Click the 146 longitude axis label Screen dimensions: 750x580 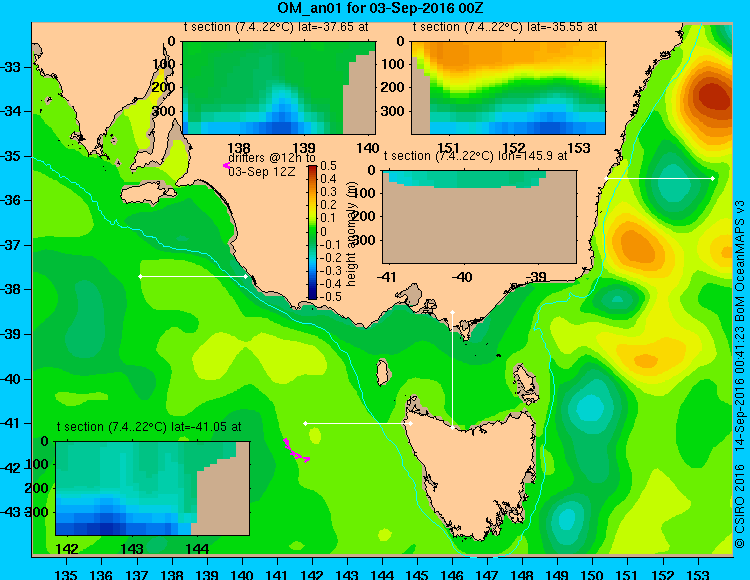452,574
